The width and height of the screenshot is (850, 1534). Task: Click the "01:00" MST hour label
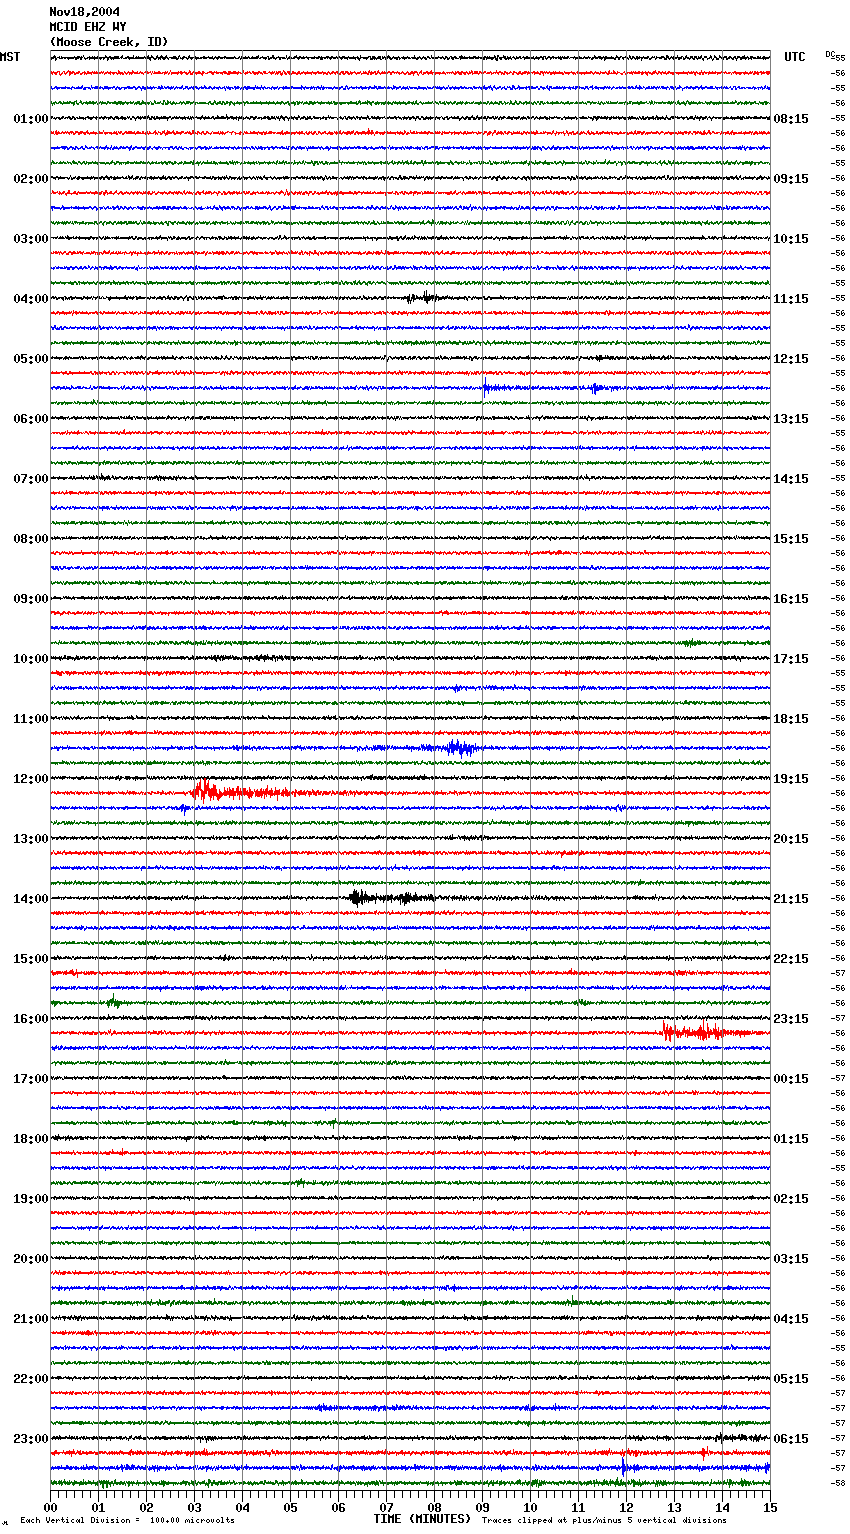point(31,119)
